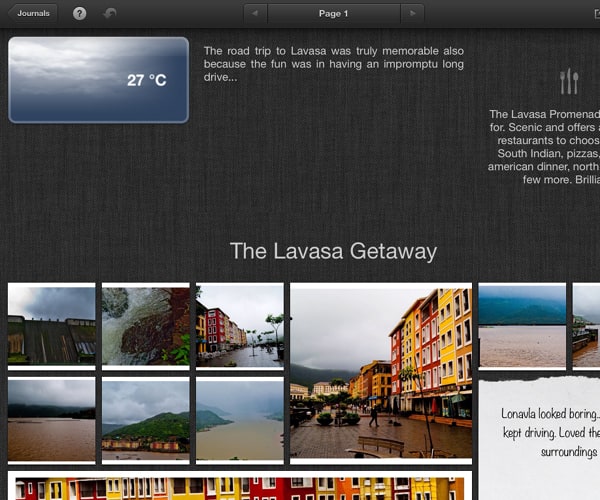Select the 'Lonavla looked boring' paper note
The height and width of the screenshot is (500, 600).
click(x=539, y=438)
